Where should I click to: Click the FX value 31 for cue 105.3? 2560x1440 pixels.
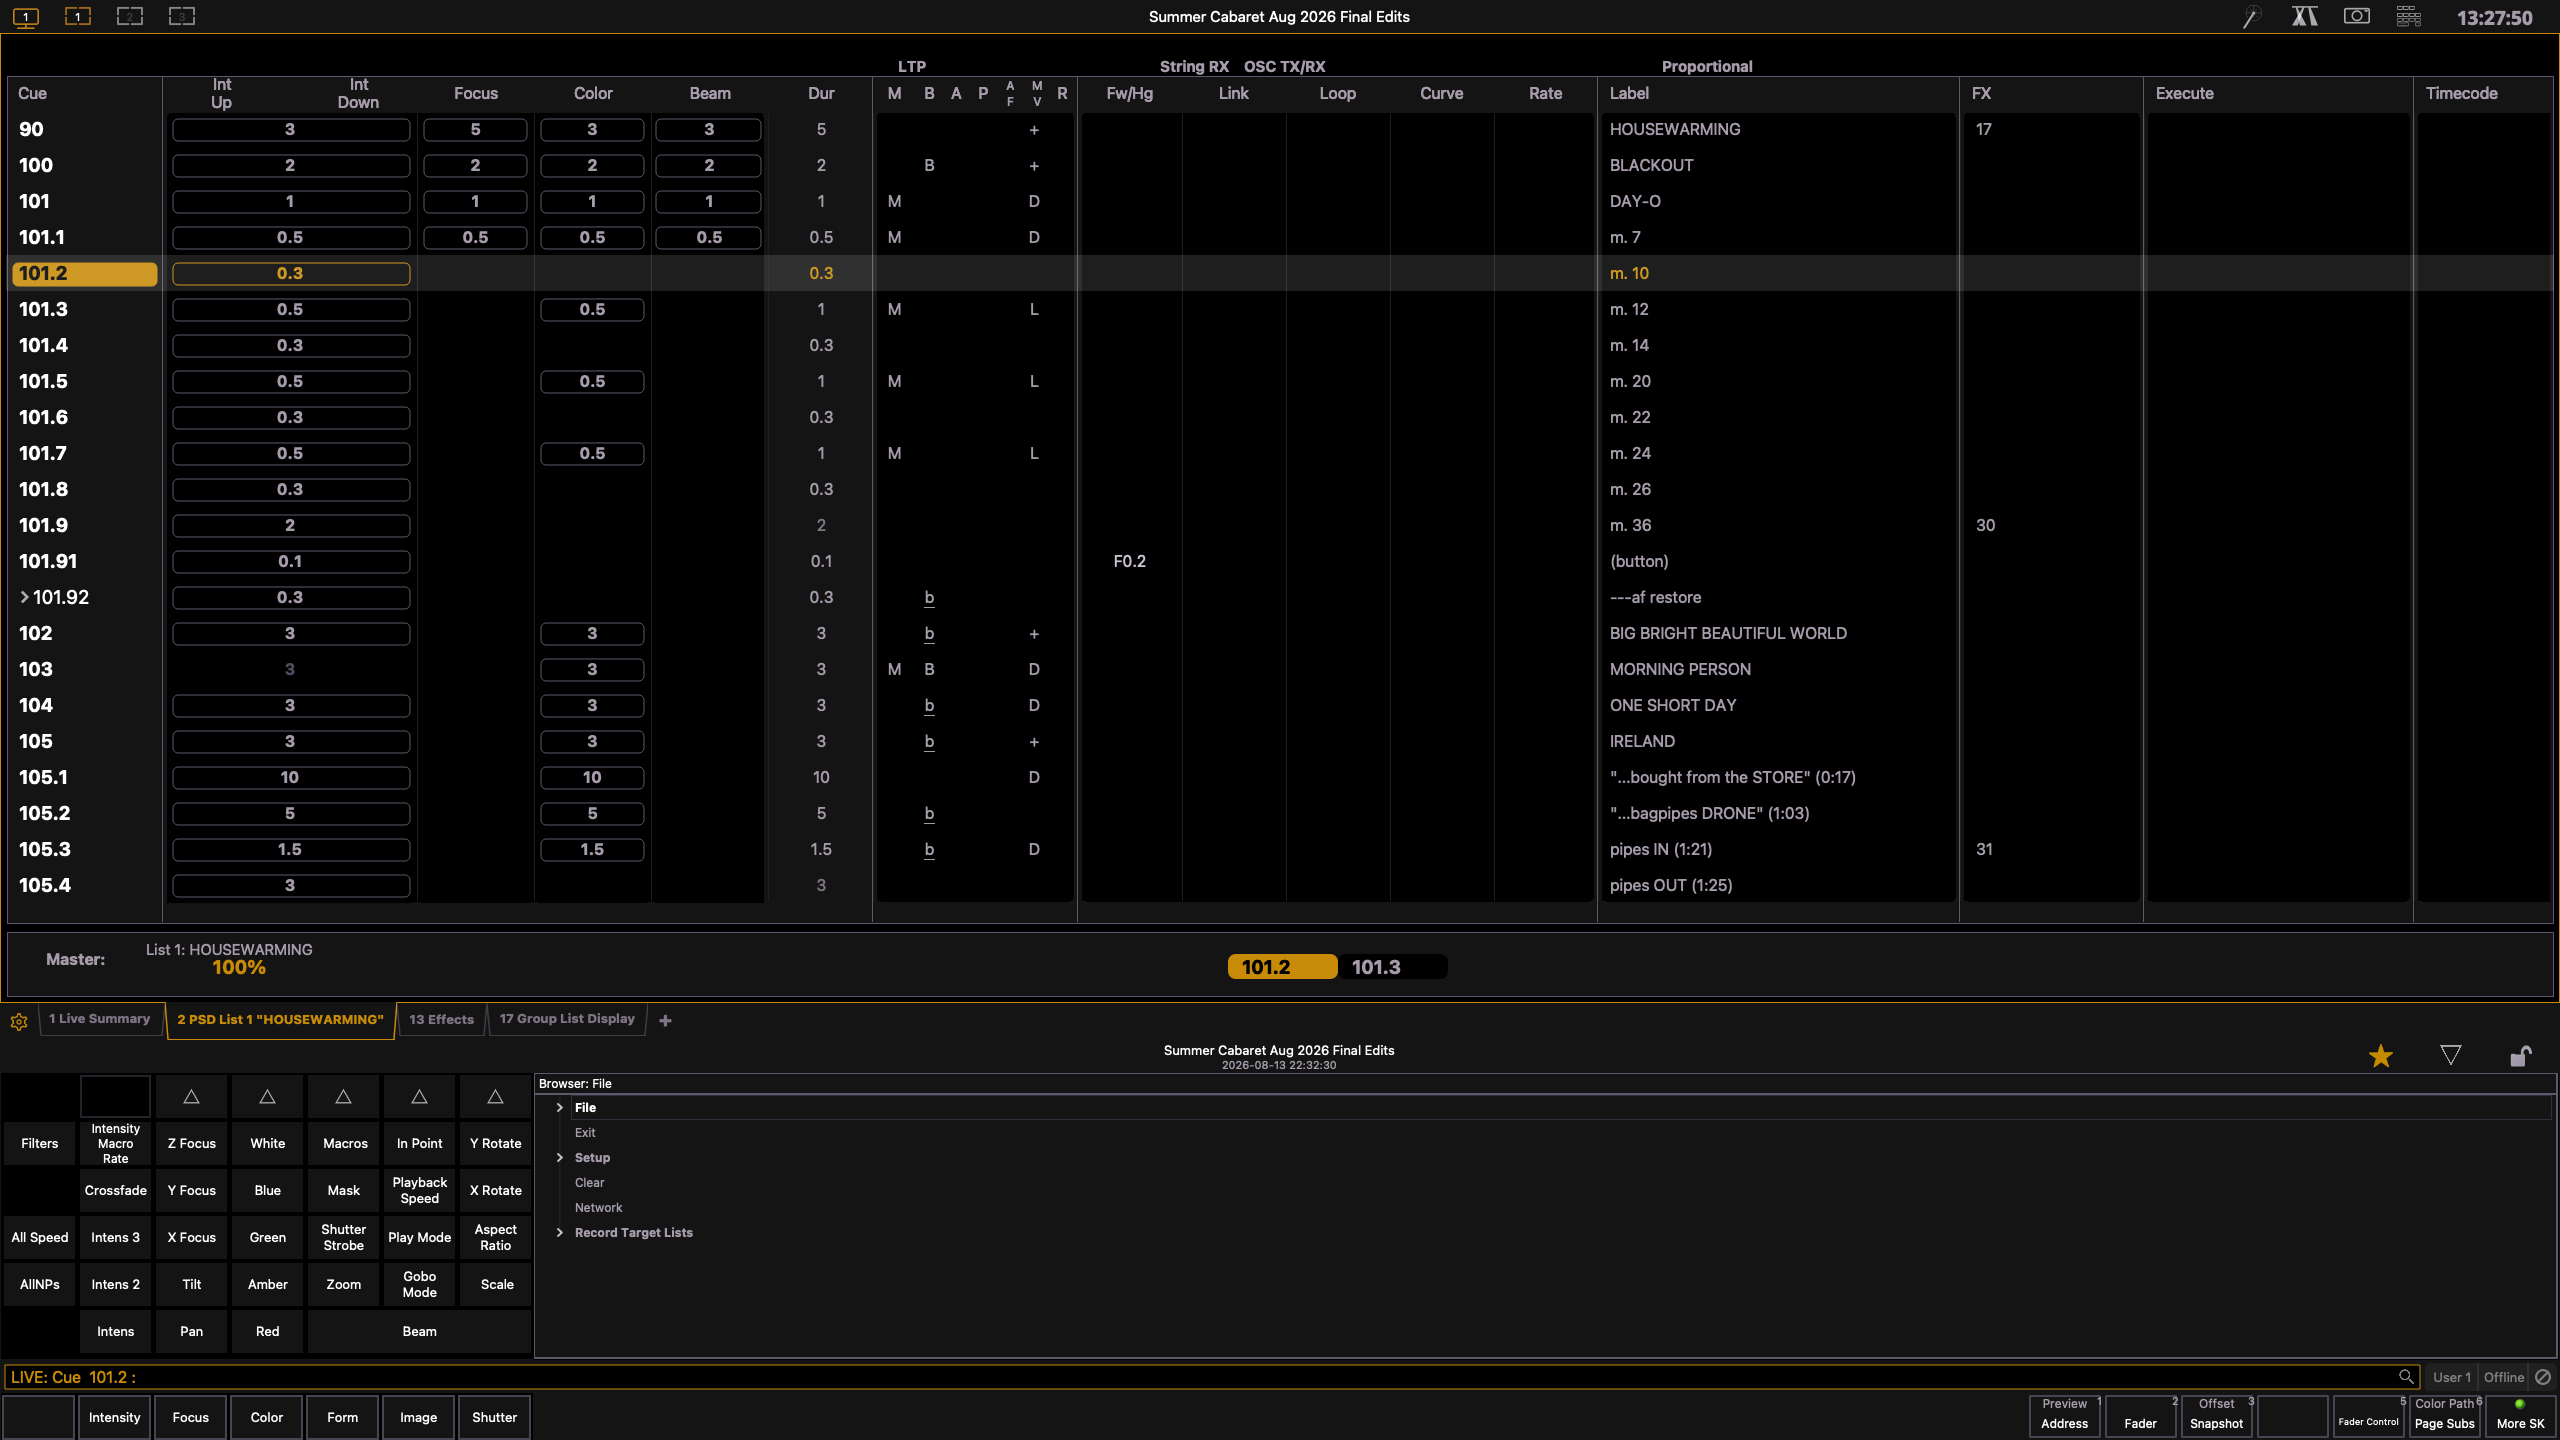pos(1984,849)
